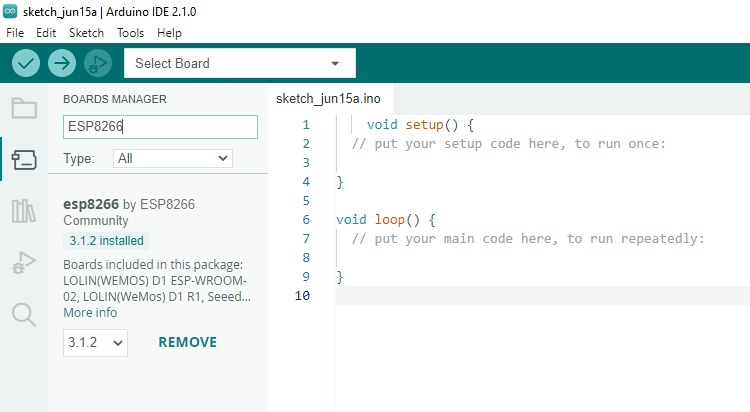Follow the More info link

point(90,312)
